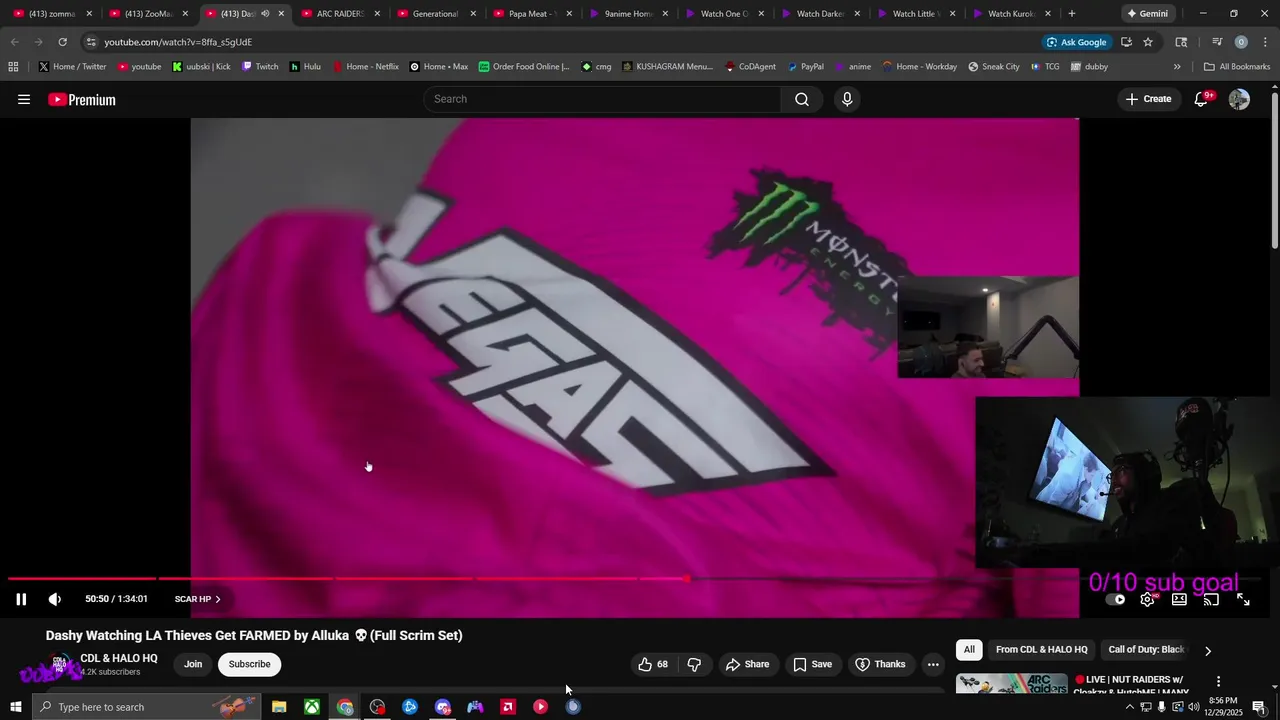Click the YouTube search field
This screenshot has height=720, width=1280.
coord(602,99)
